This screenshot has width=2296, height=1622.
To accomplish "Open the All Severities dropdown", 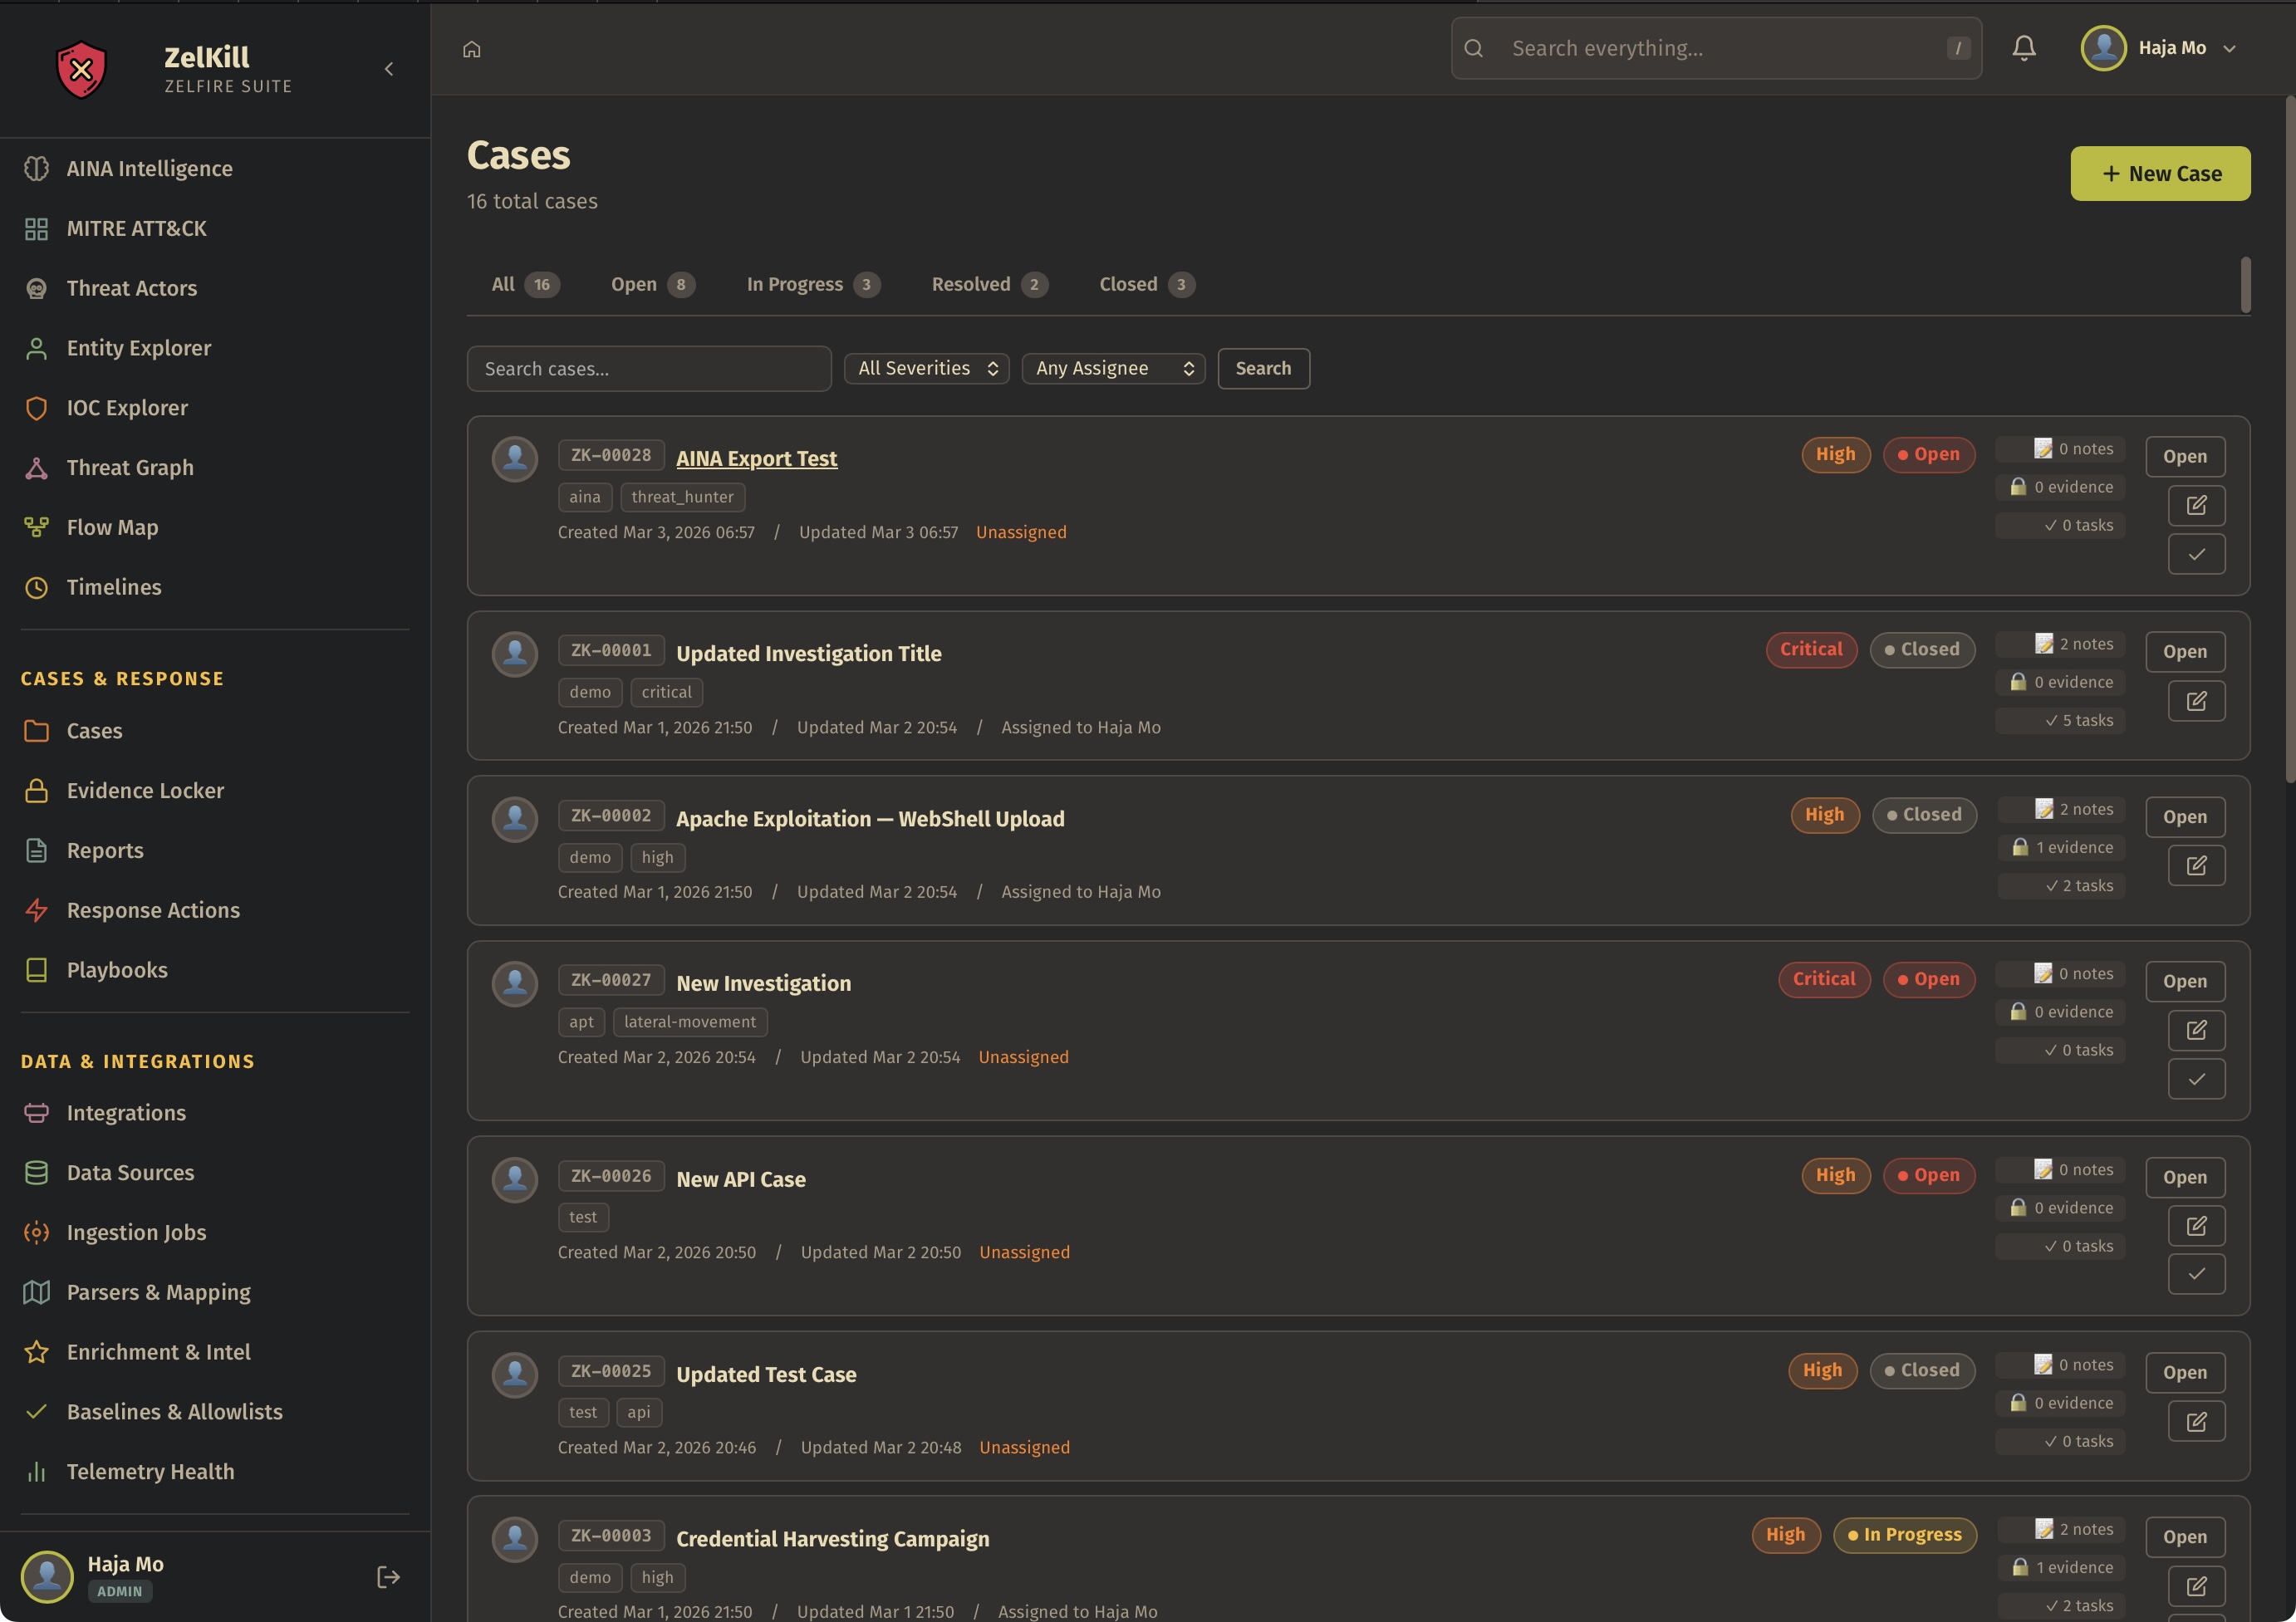I will click(x=926, y=368).
